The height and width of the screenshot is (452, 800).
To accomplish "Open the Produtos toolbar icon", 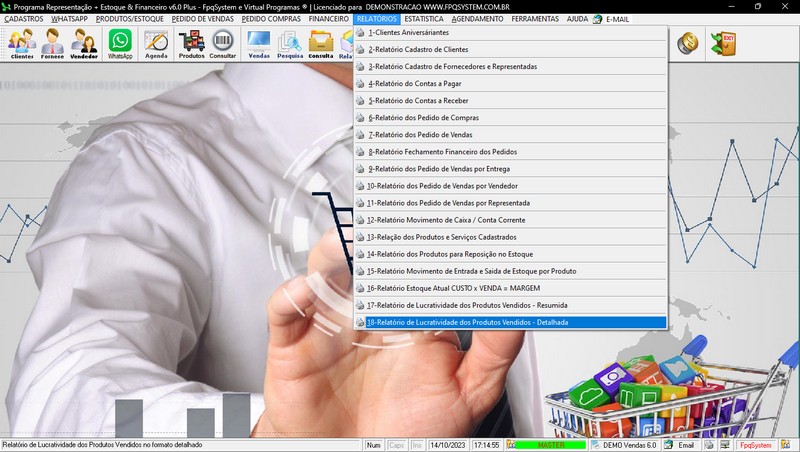I will click(x=192, y=43).
